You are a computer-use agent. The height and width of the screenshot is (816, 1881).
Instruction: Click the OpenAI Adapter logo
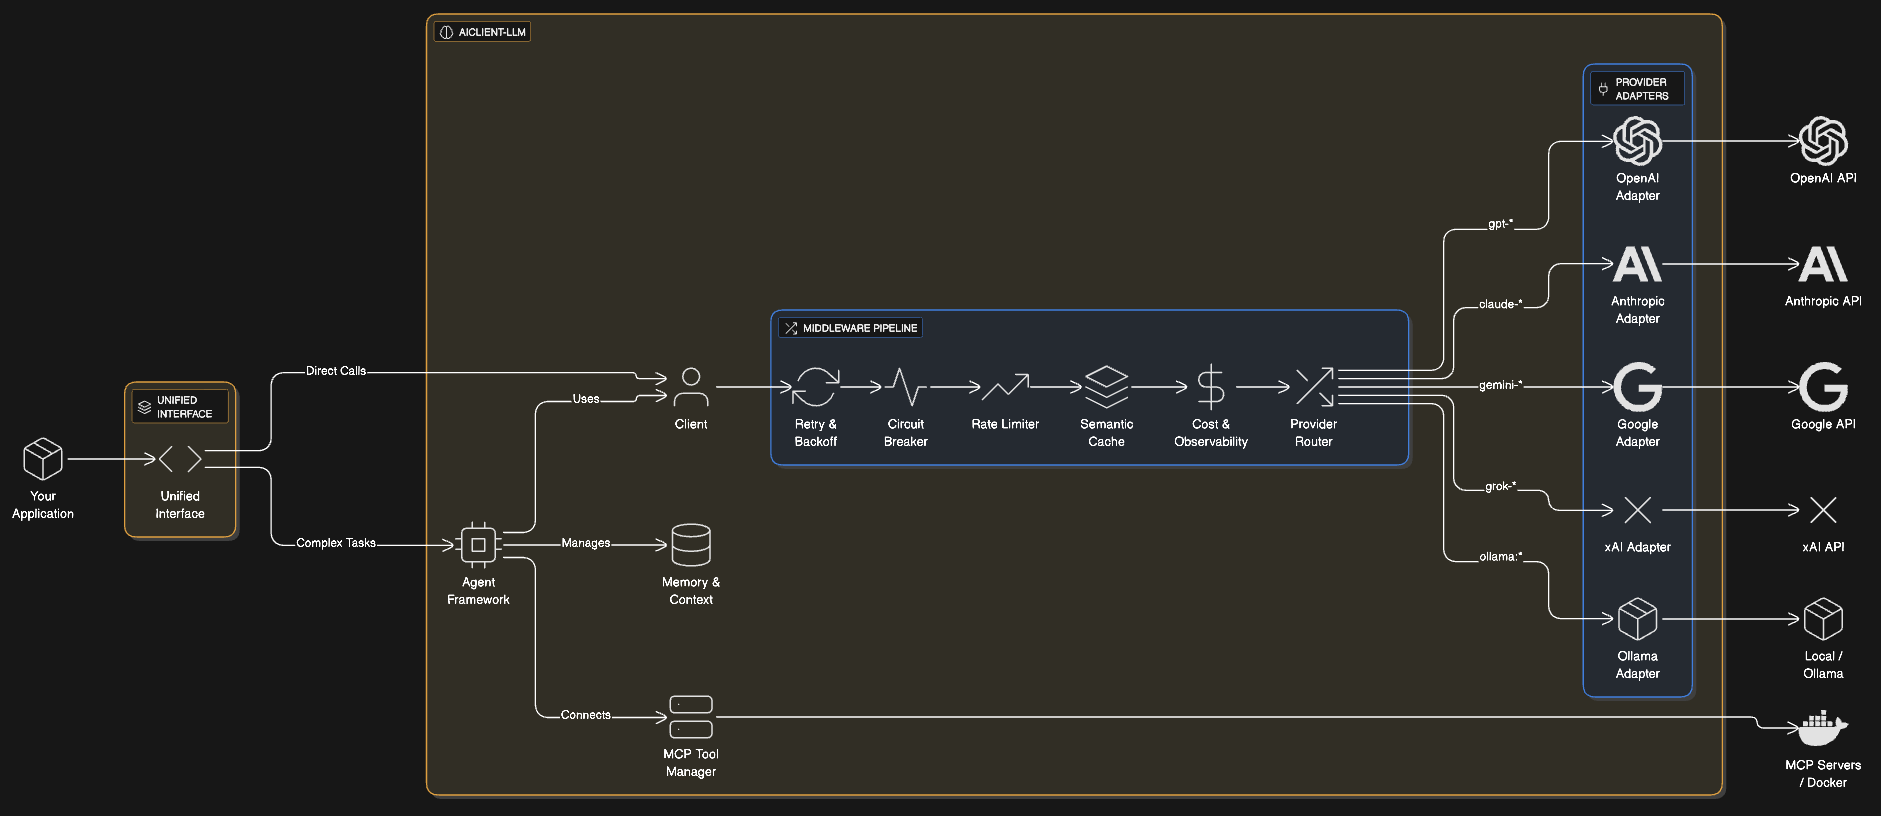1638,141
